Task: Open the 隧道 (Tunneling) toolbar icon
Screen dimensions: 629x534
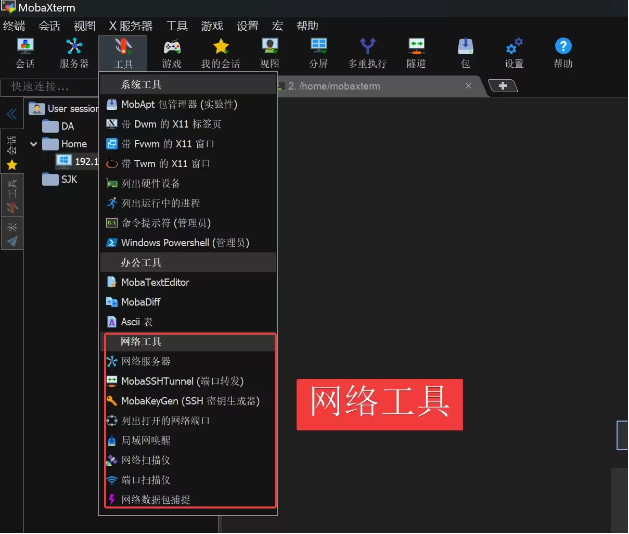Action: click(416, 52)
